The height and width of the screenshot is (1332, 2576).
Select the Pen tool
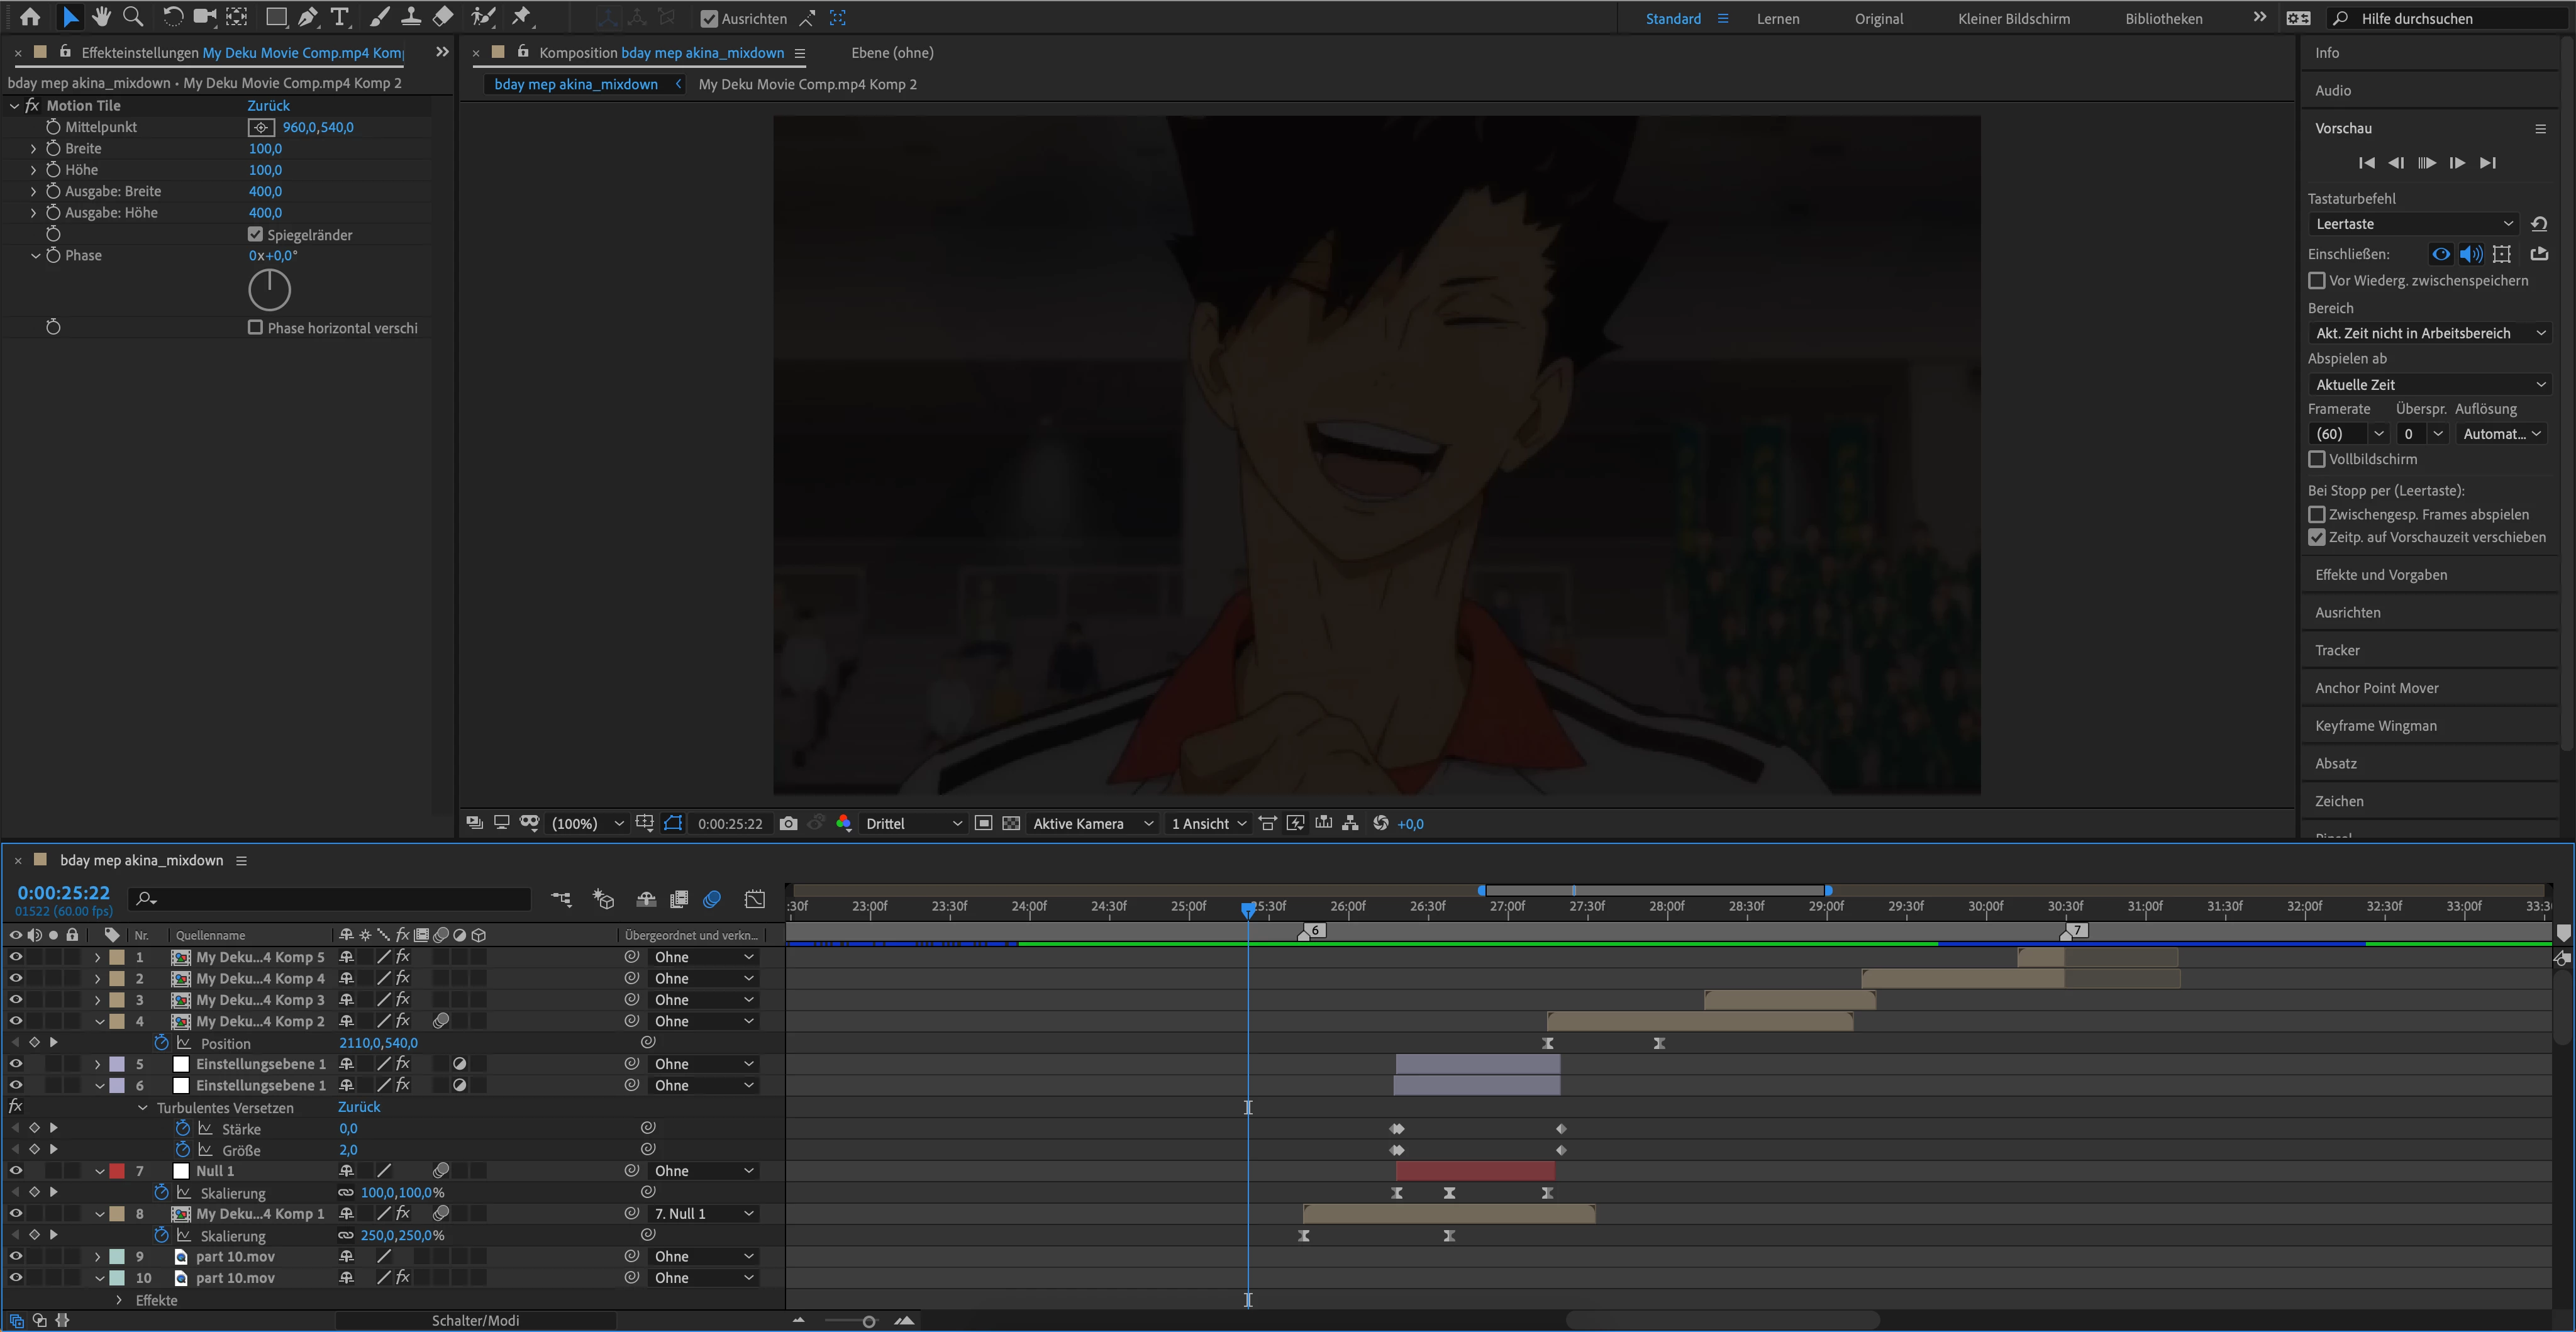[308, 17]
